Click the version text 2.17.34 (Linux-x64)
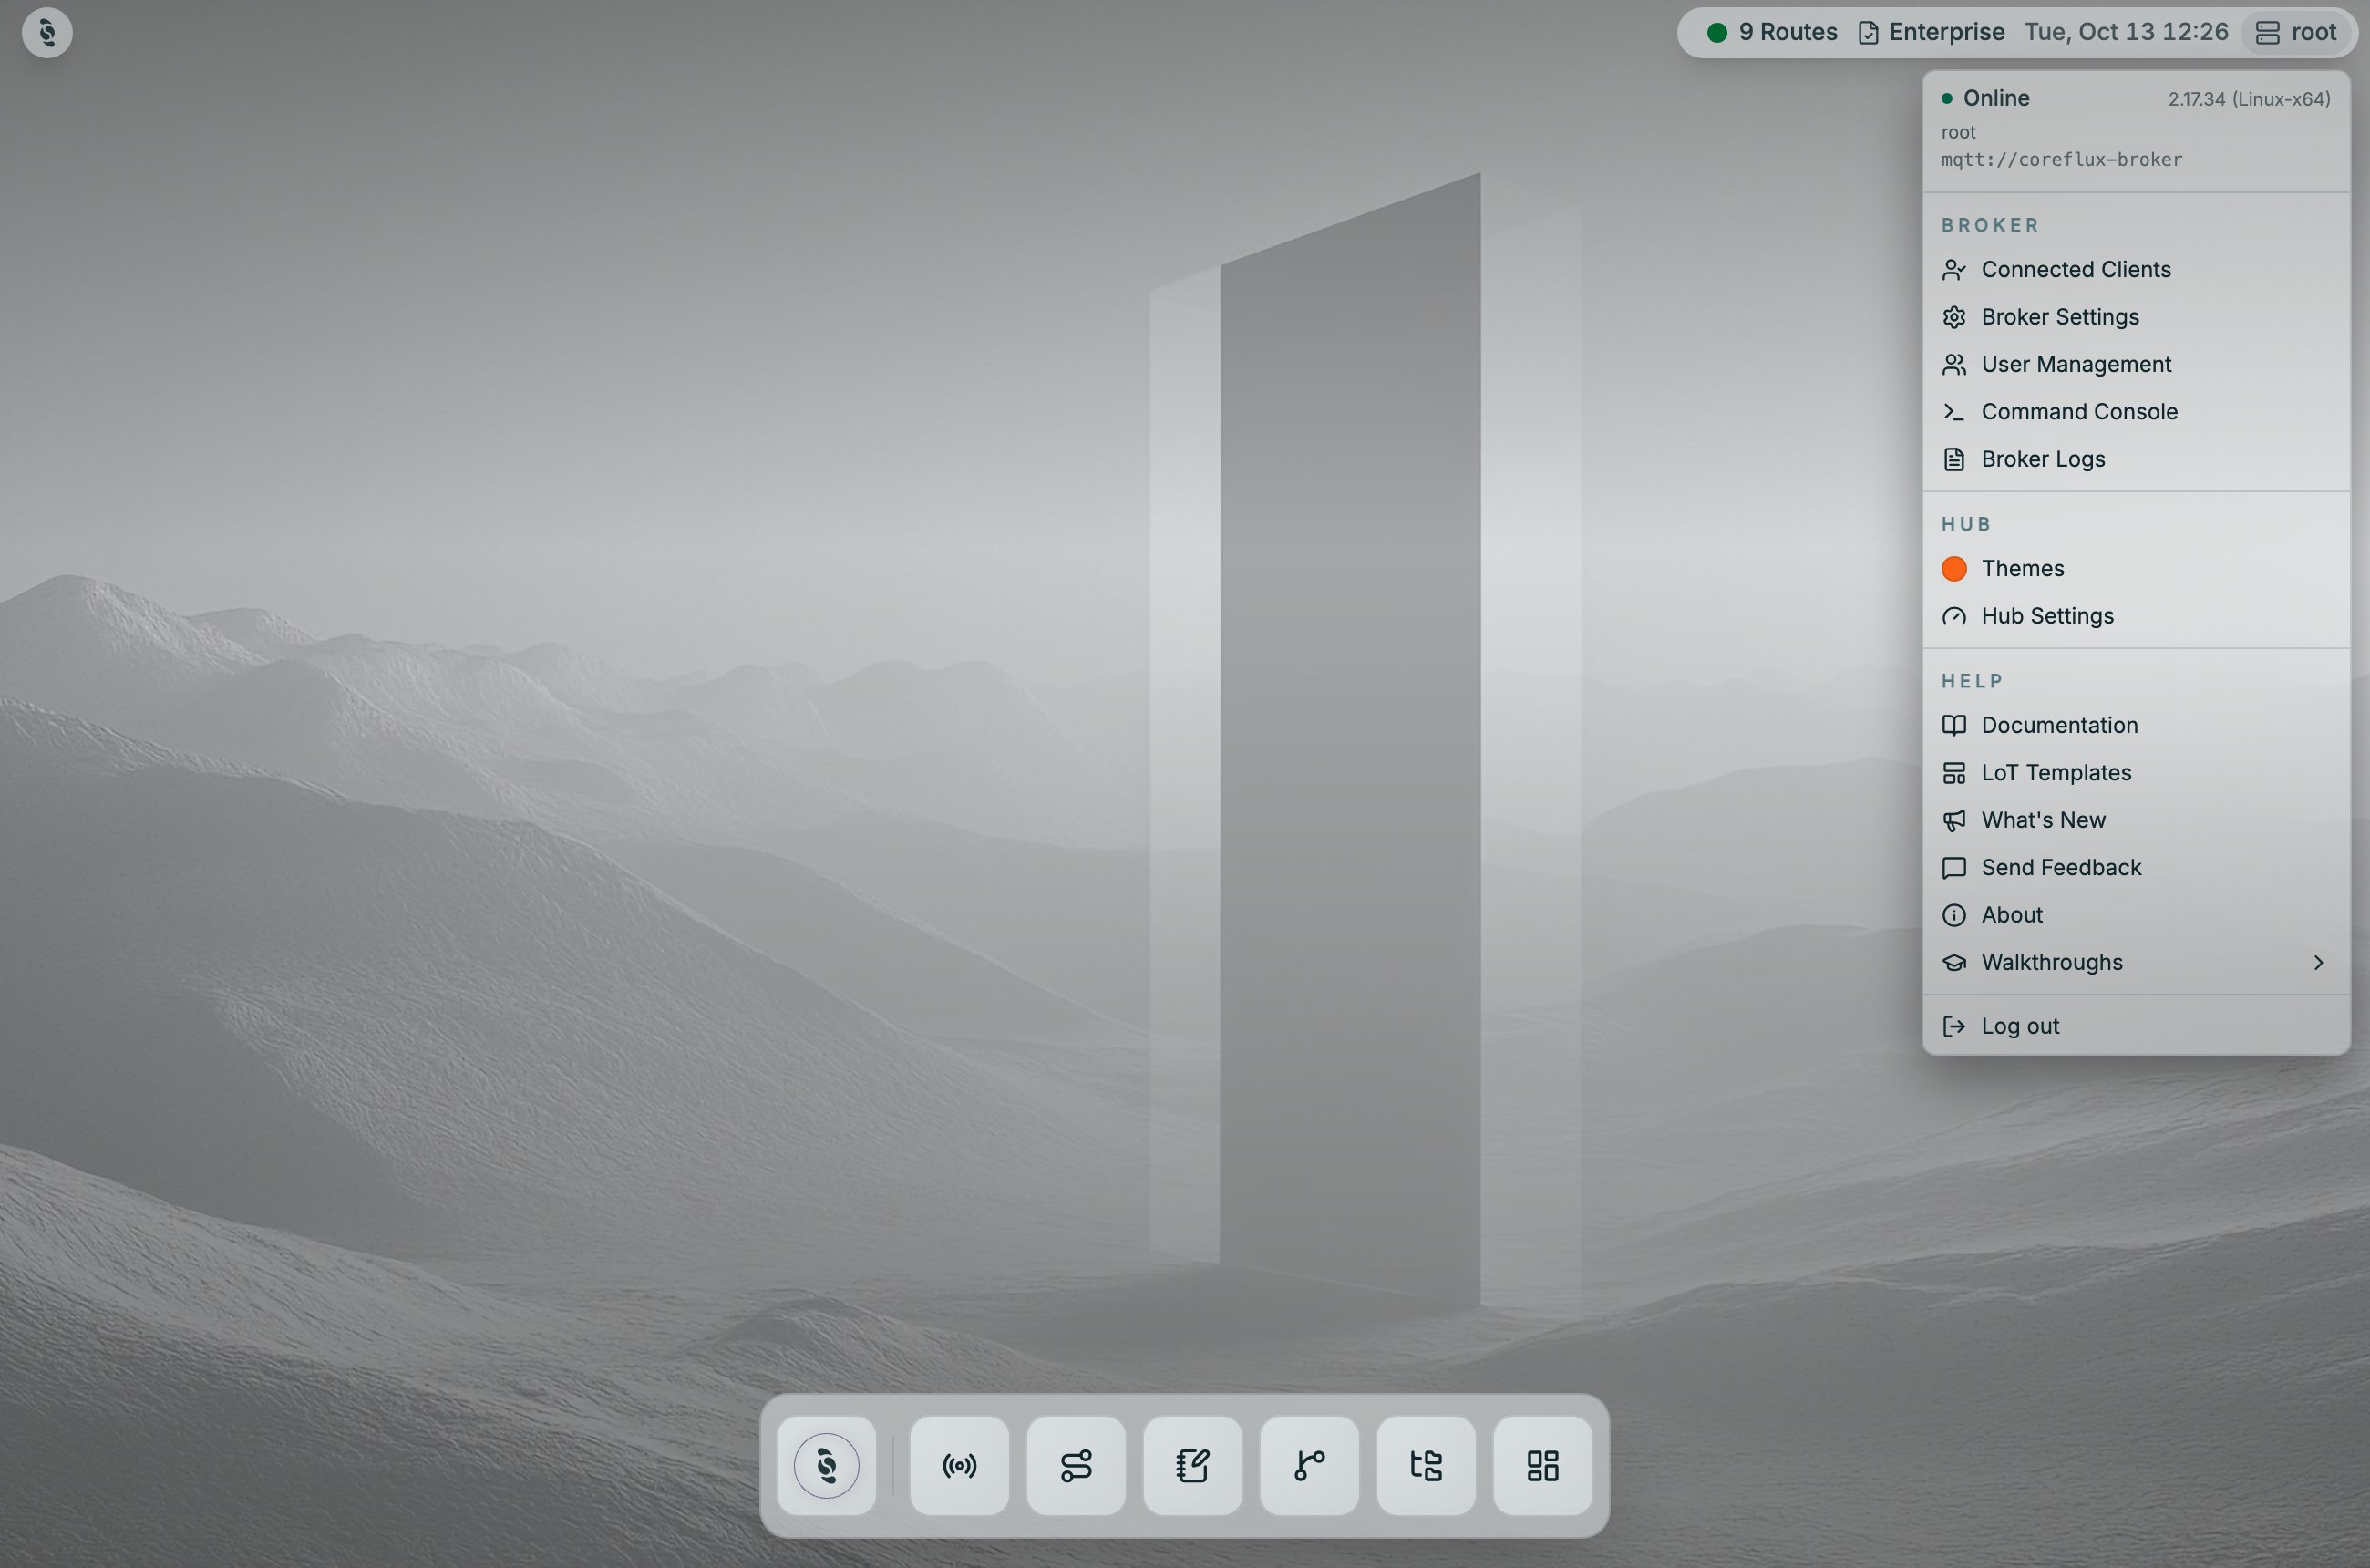Screen dimensions: 2370x1568 coord(2249,99)
